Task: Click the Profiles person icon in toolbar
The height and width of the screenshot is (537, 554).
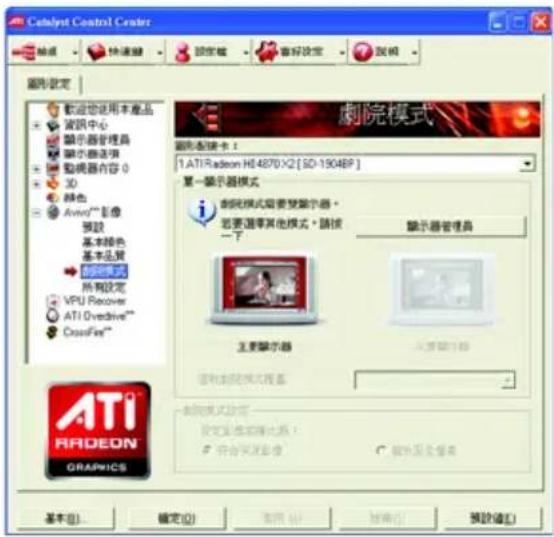Action: pos(183,52)
